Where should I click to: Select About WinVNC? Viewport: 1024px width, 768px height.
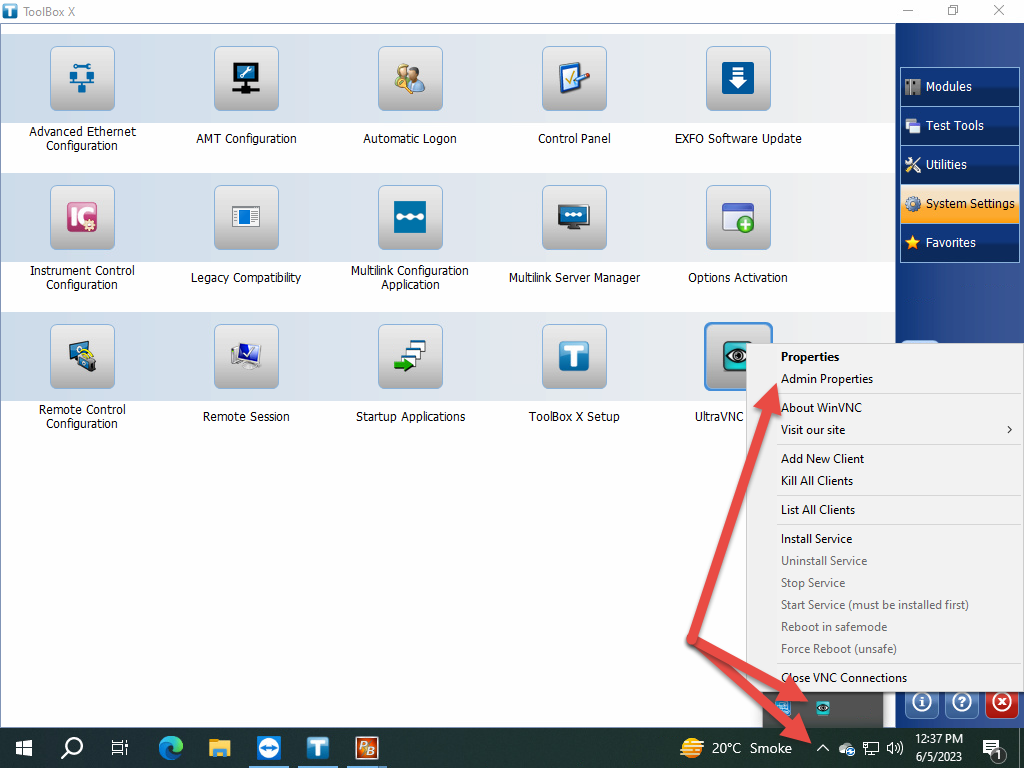tap(886, 408)
